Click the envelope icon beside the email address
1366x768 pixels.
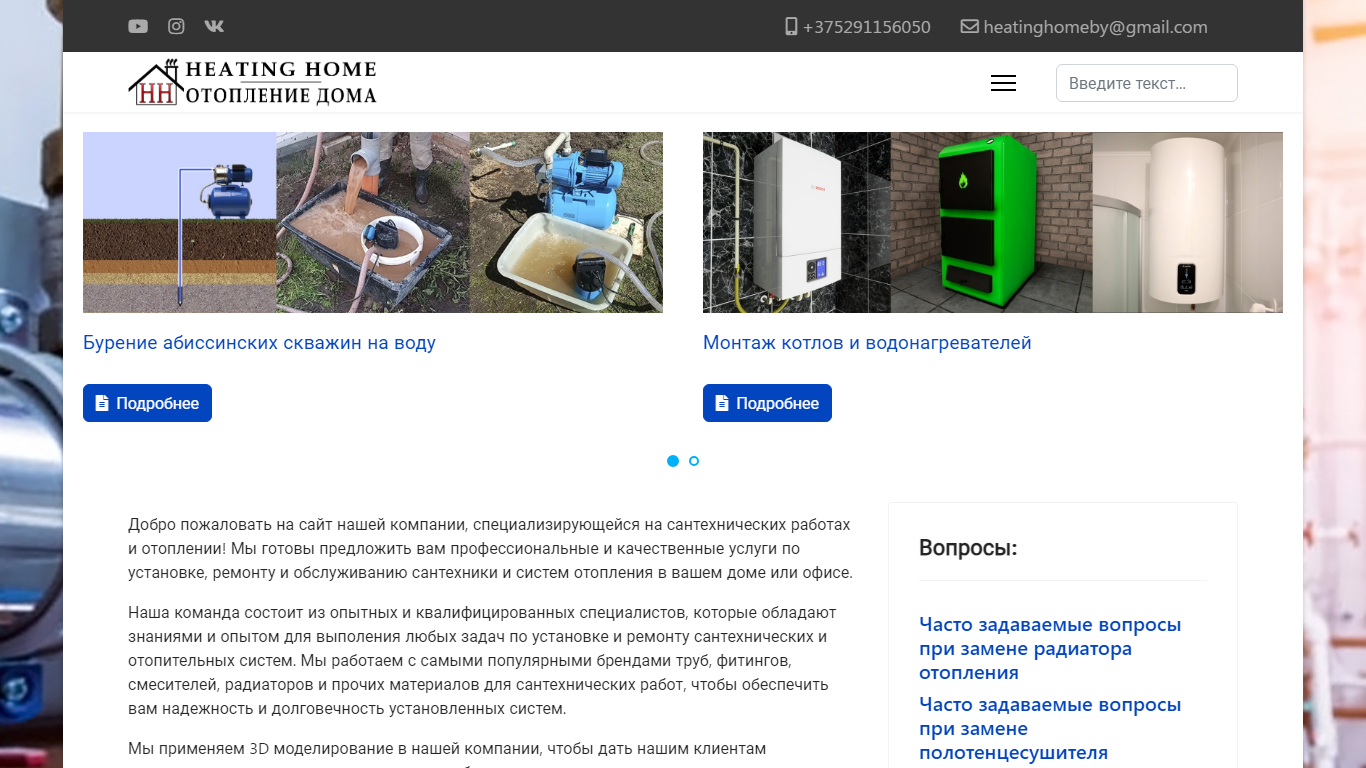click(x=969, y=27)
